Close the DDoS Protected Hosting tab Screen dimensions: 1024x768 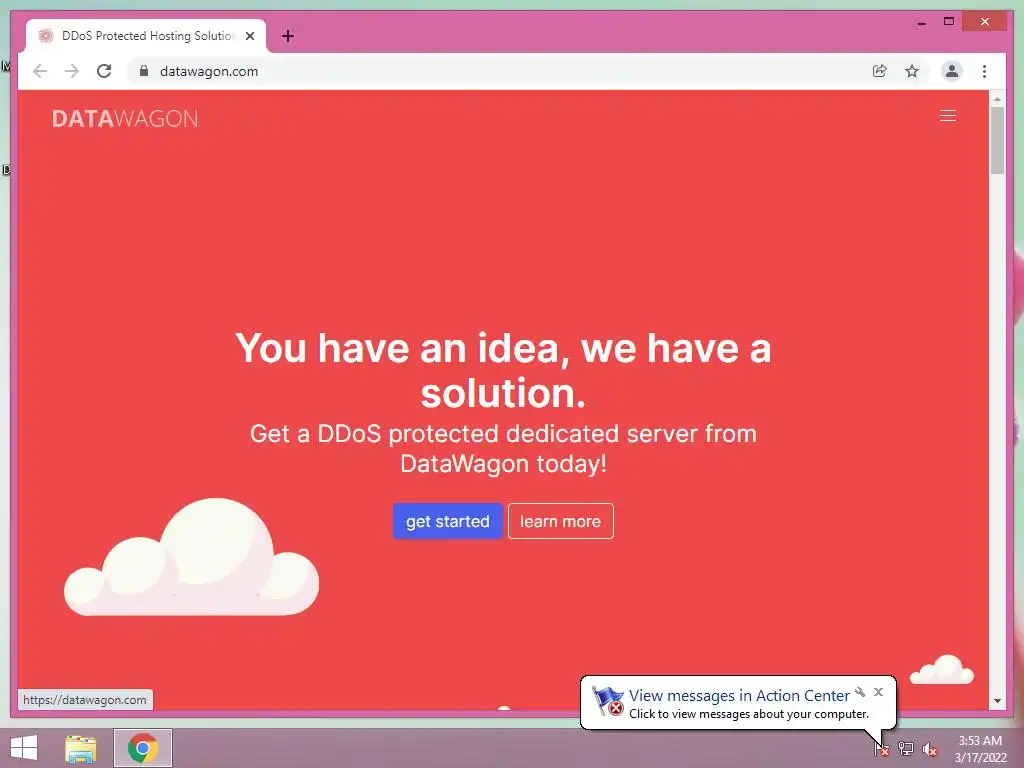[250, 36]
